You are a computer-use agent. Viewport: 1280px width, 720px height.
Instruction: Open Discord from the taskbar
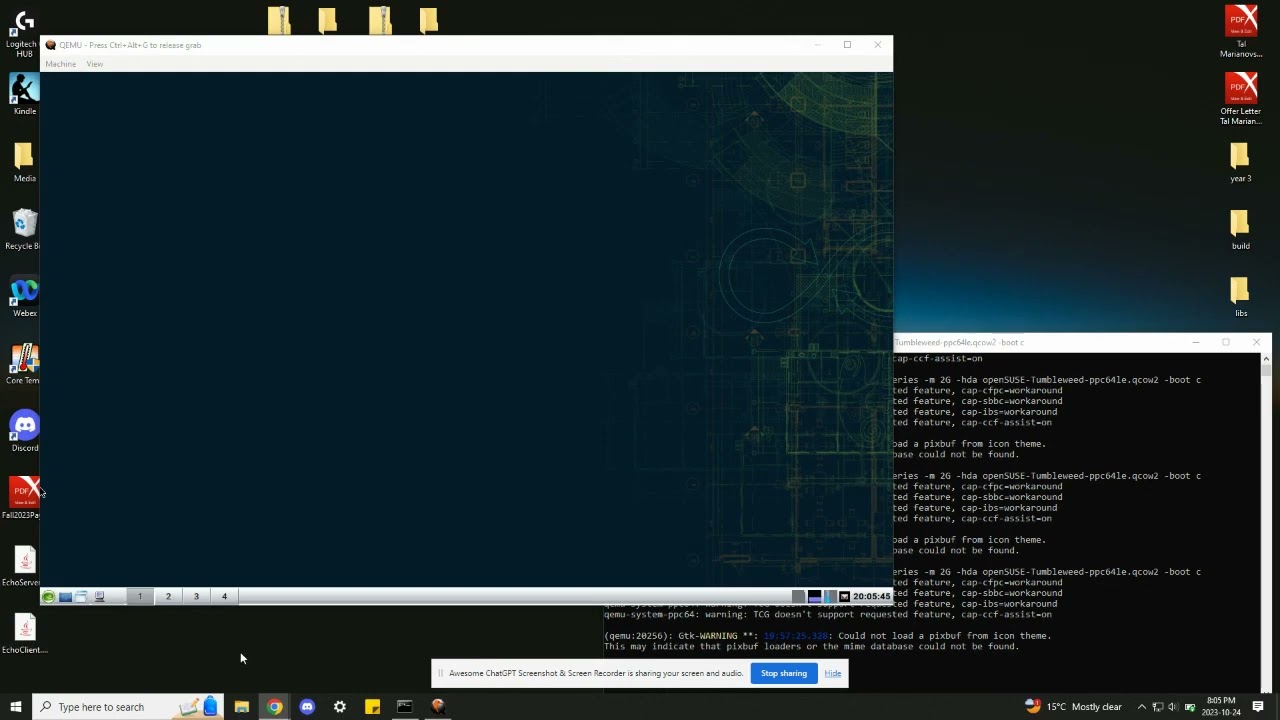[x=307, y=707]
